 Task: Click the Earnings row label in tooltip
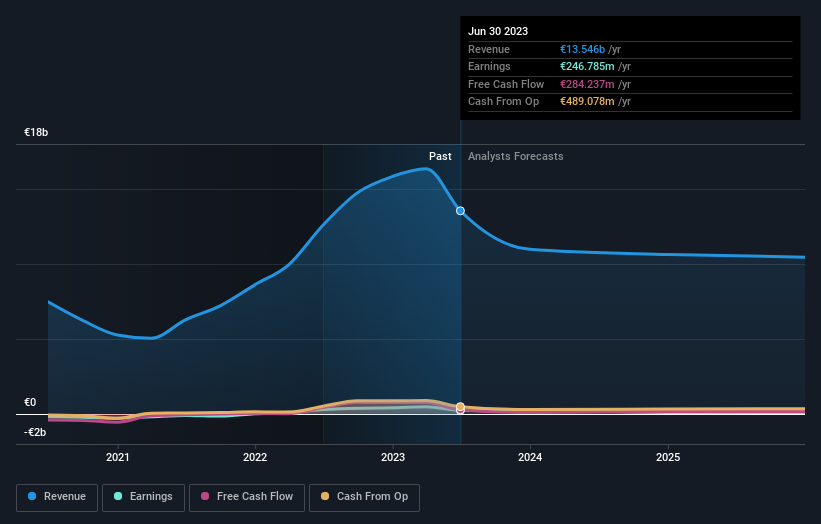[490, 66]
